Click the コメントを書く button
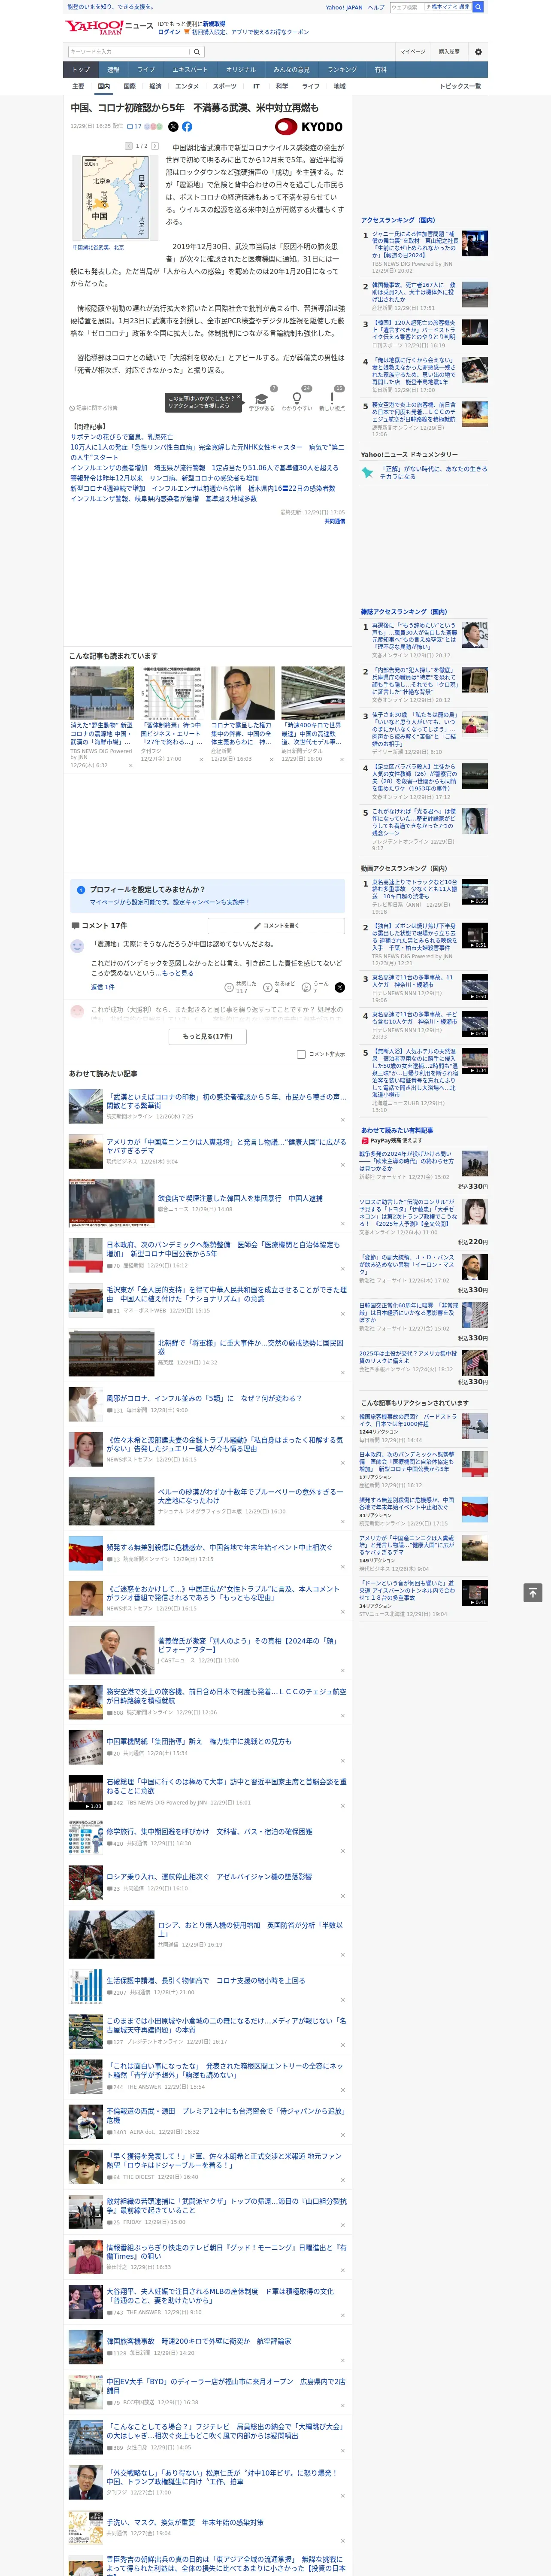Image resolution: width=551 pixels, height=2576 pixels. coord(276,926)
